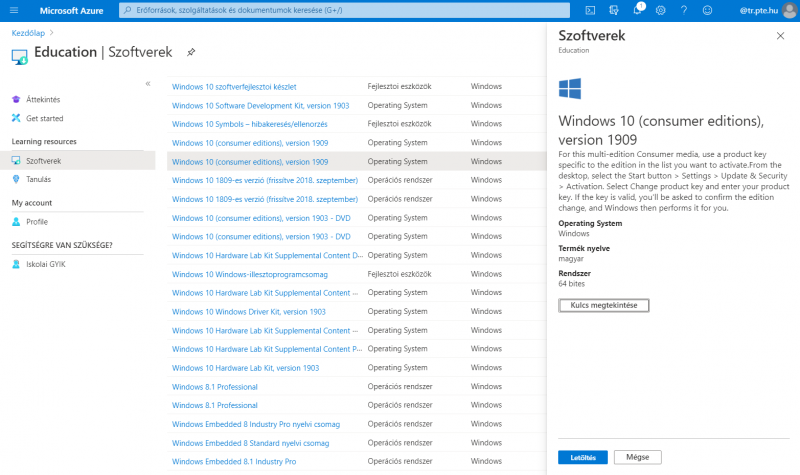Open the feedback smiley icon
The width and height of the screenshot is (800, 475).
pyautogui.click(x=707, y=10)
